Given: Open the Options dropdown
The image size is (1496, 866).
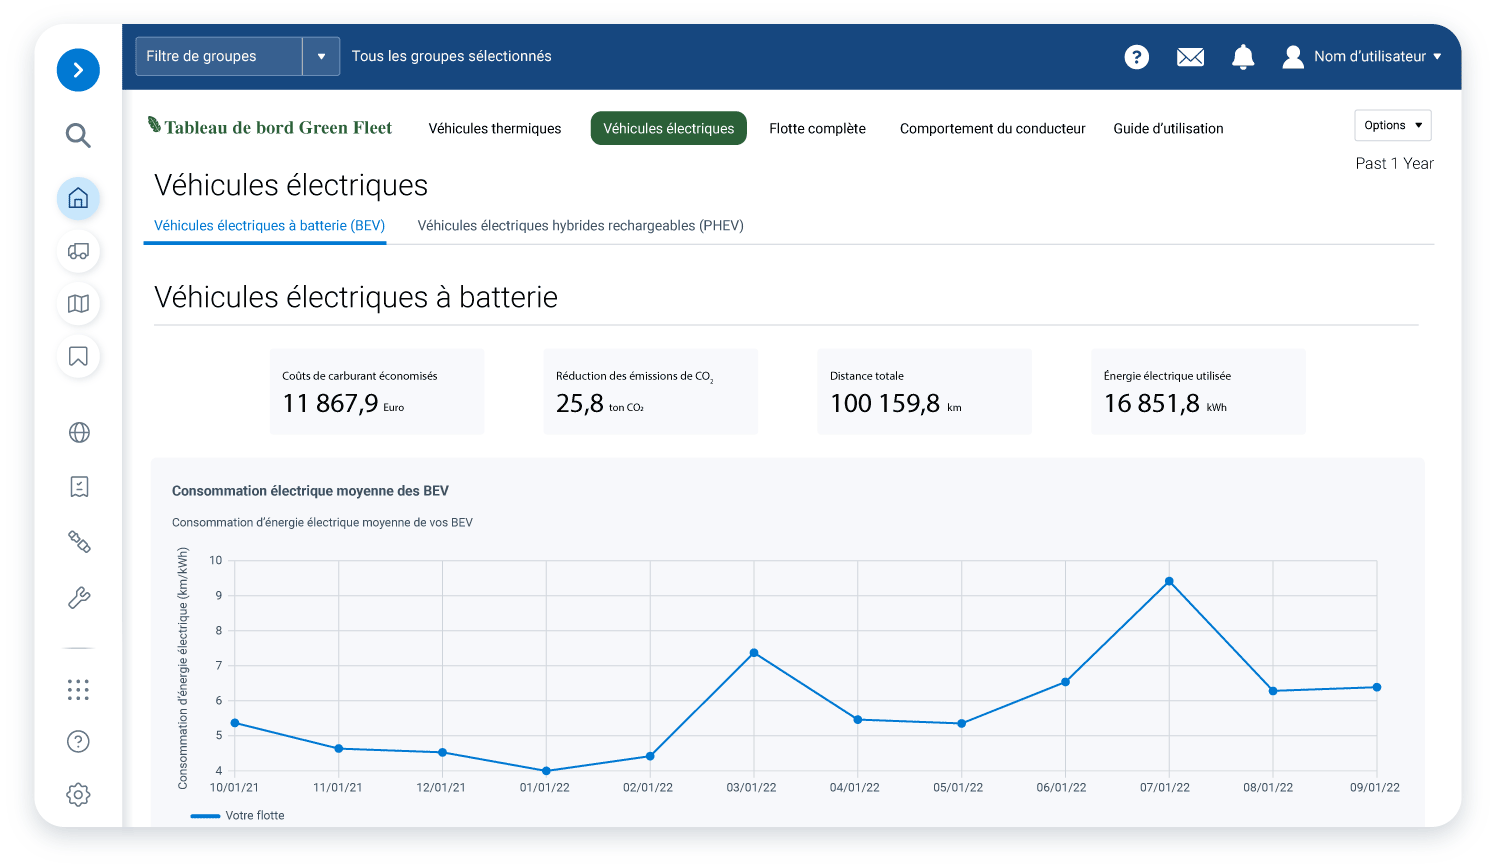Looking at the screenshot, I should 1392,125.
